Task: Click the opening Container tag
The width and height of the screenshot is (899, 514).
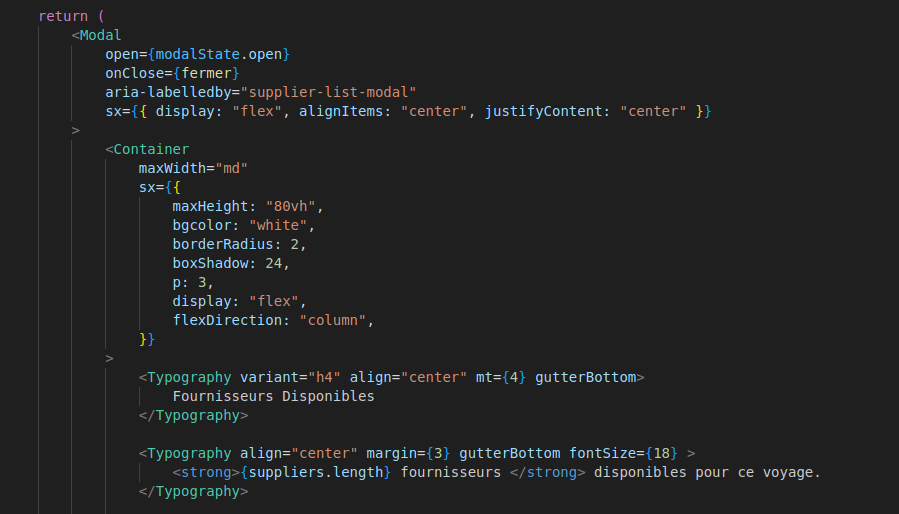Action: [151, 149]
